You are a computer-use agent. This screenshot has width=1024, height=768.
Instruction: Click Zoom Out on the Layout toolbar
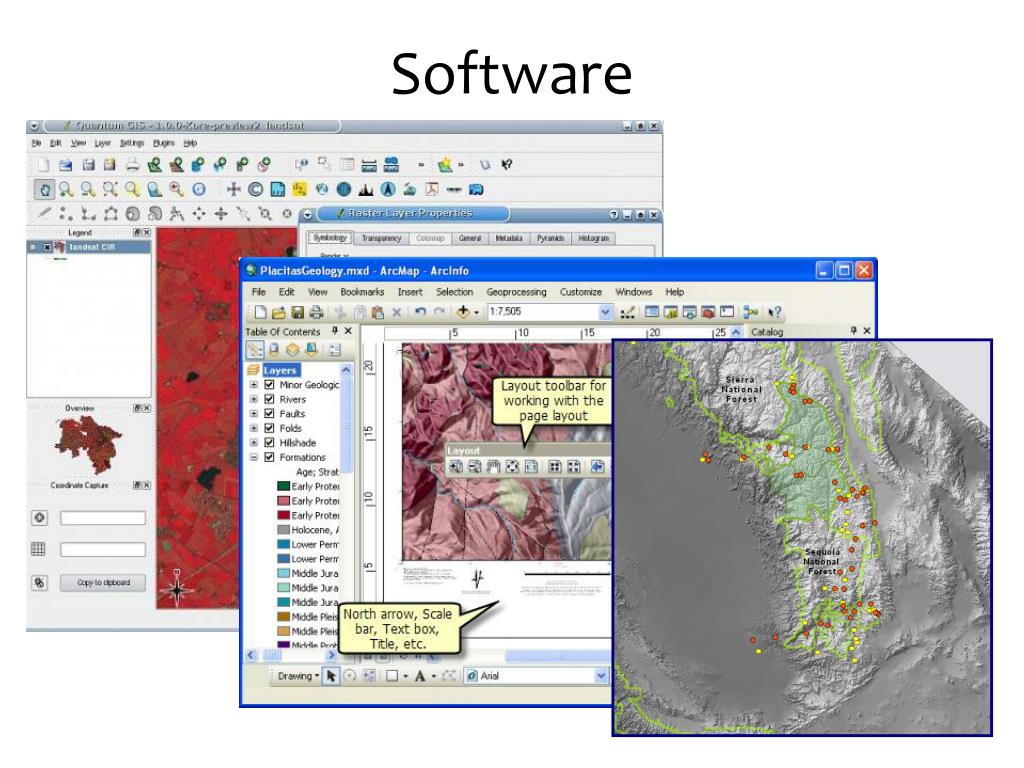coord(475,466)
